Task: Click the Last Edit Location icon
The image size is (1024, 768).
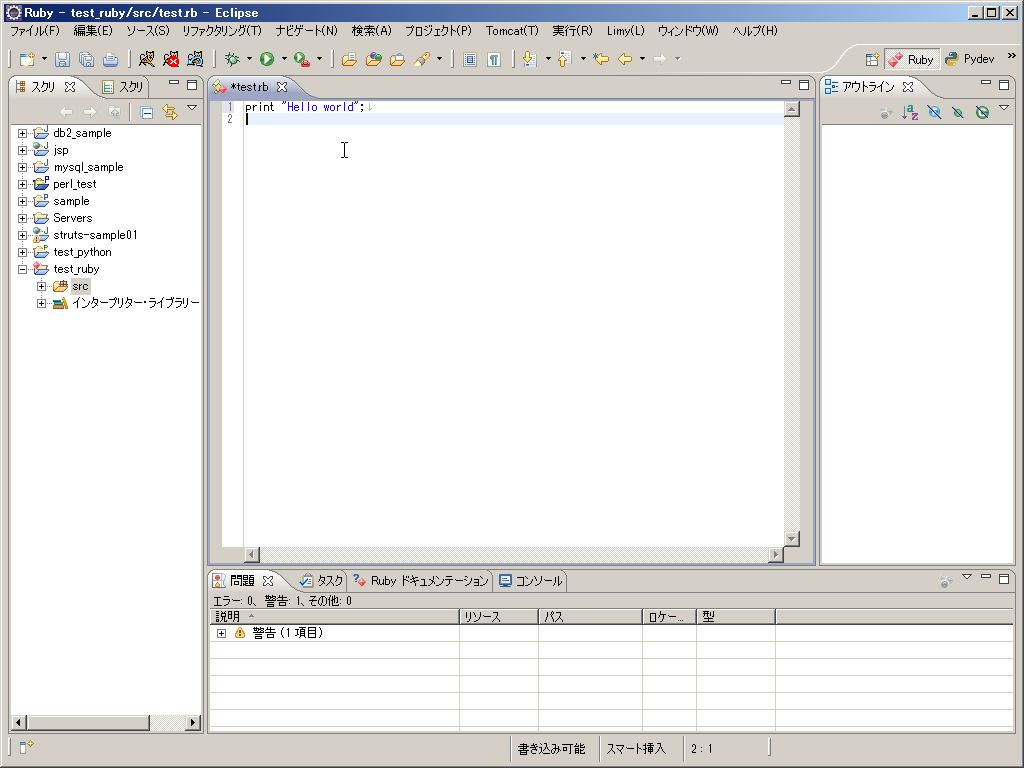Action: click(x=601, y=59)
